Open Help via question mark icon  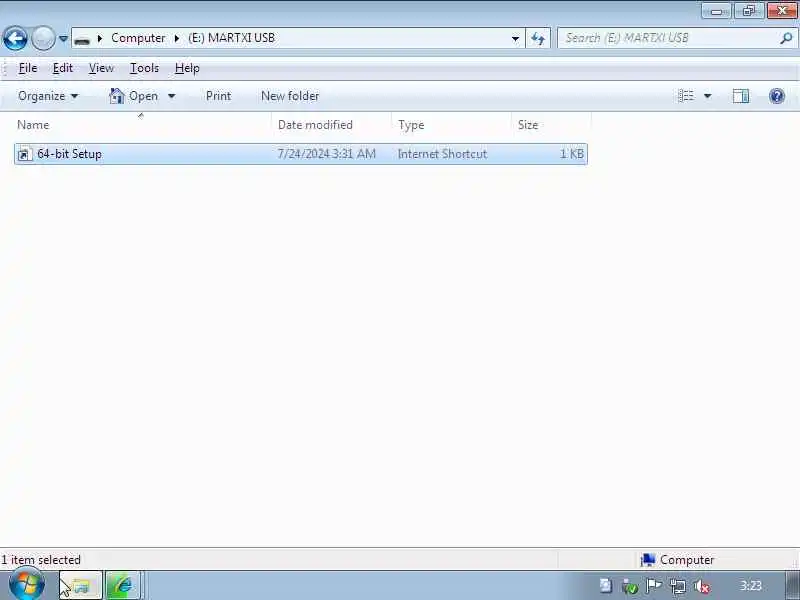pyautogui.click(x=777, y=96)
